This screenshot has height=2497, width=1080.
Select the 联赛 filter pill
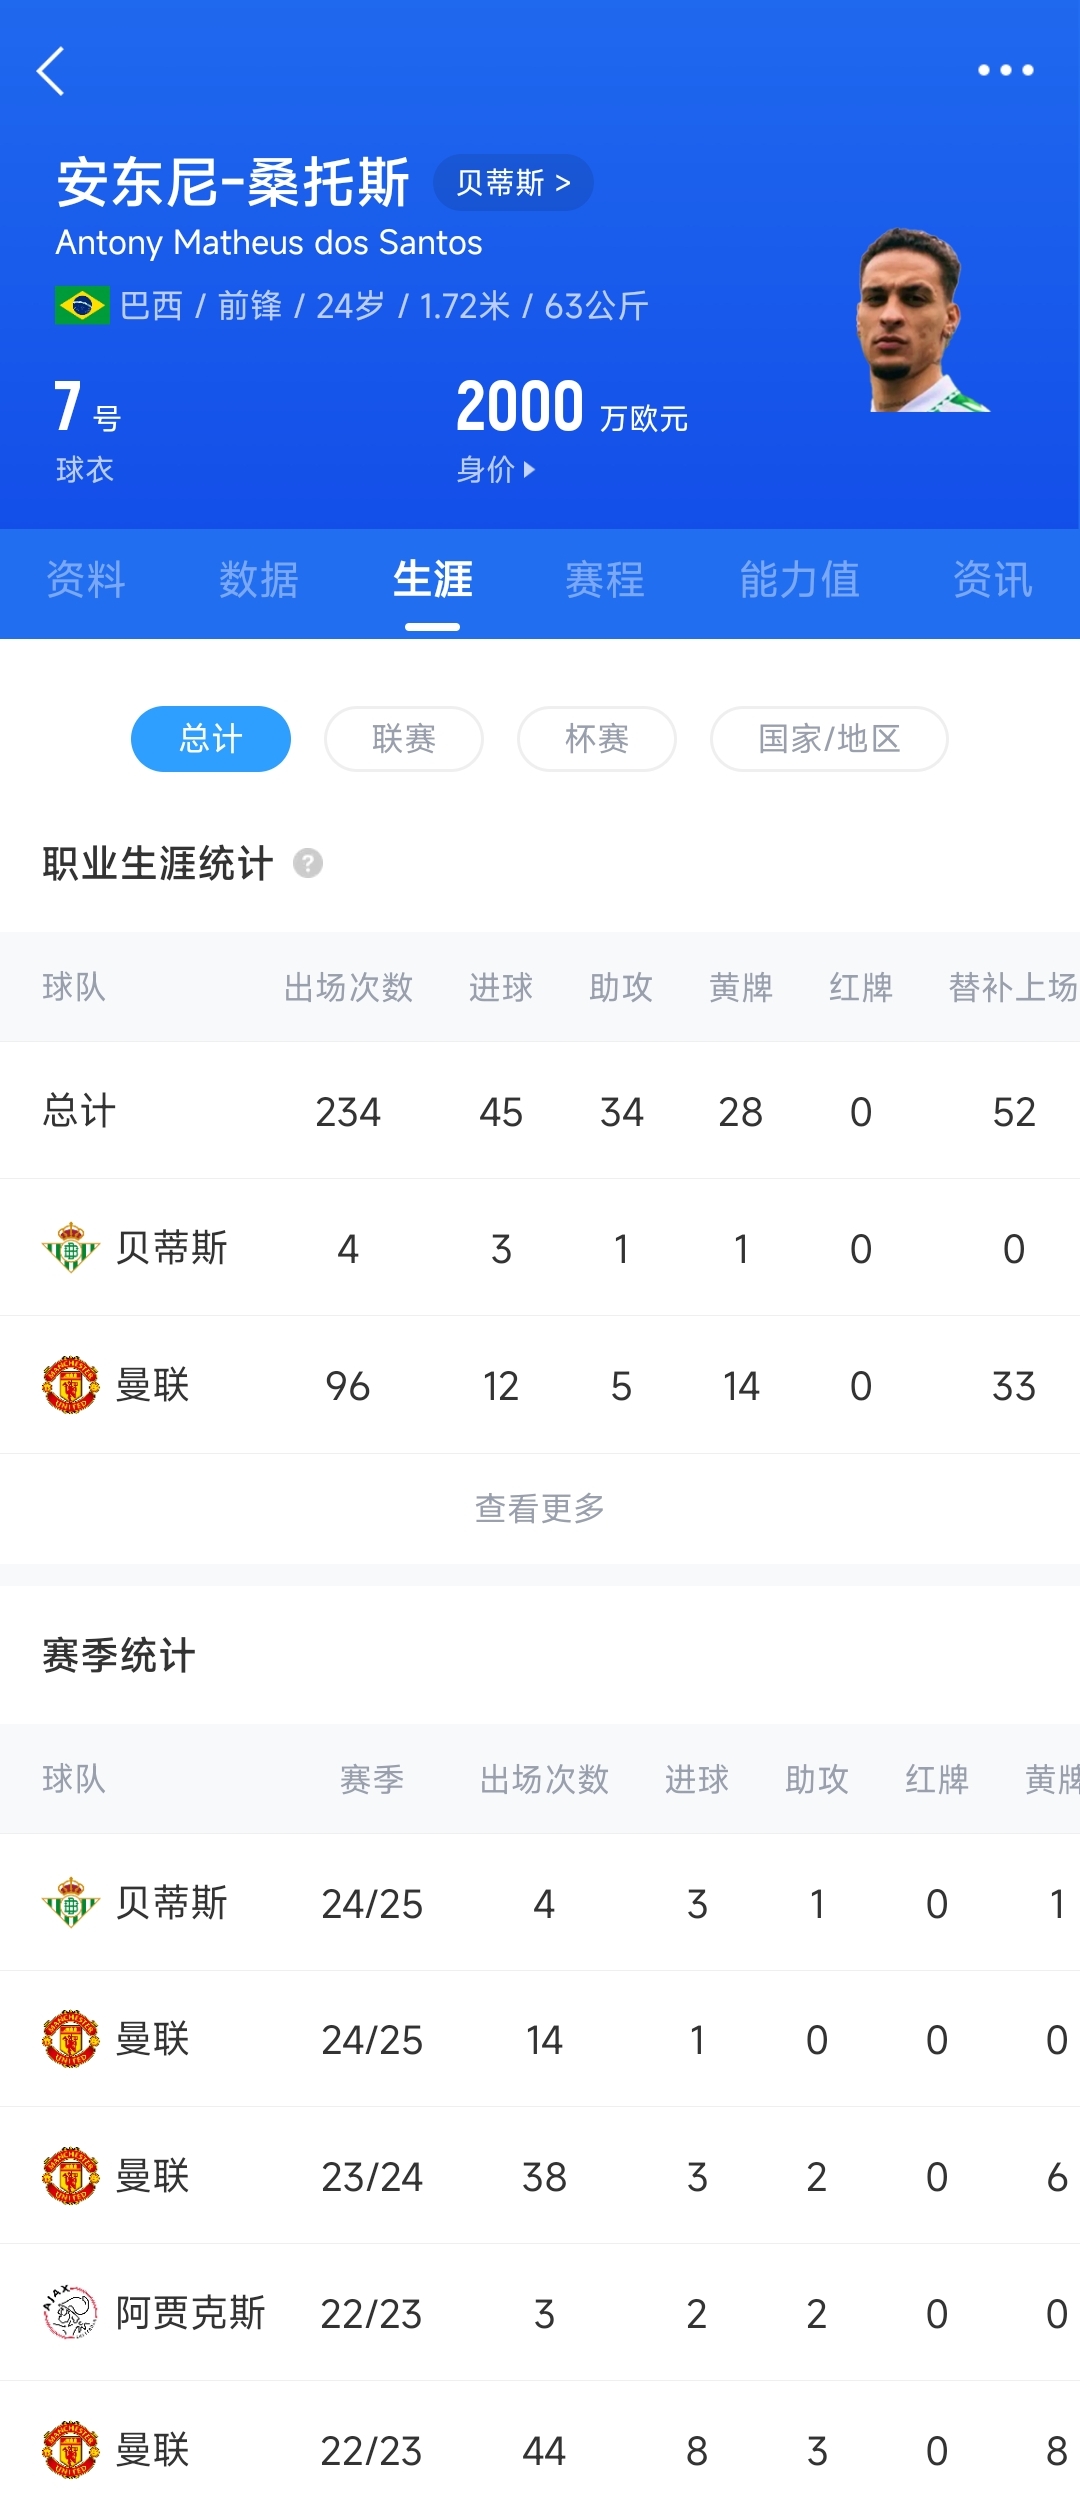tap(404, 739)
